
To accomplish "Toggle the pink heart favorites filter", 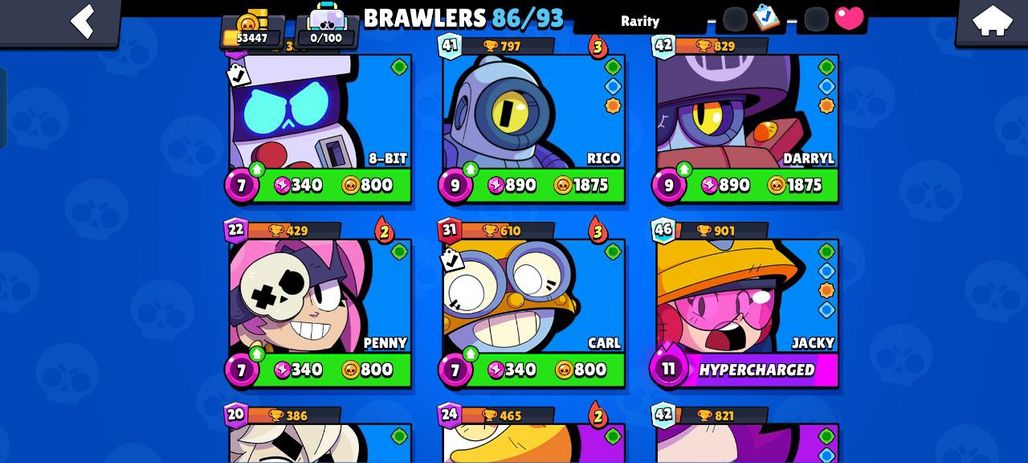I will point(849,18).
